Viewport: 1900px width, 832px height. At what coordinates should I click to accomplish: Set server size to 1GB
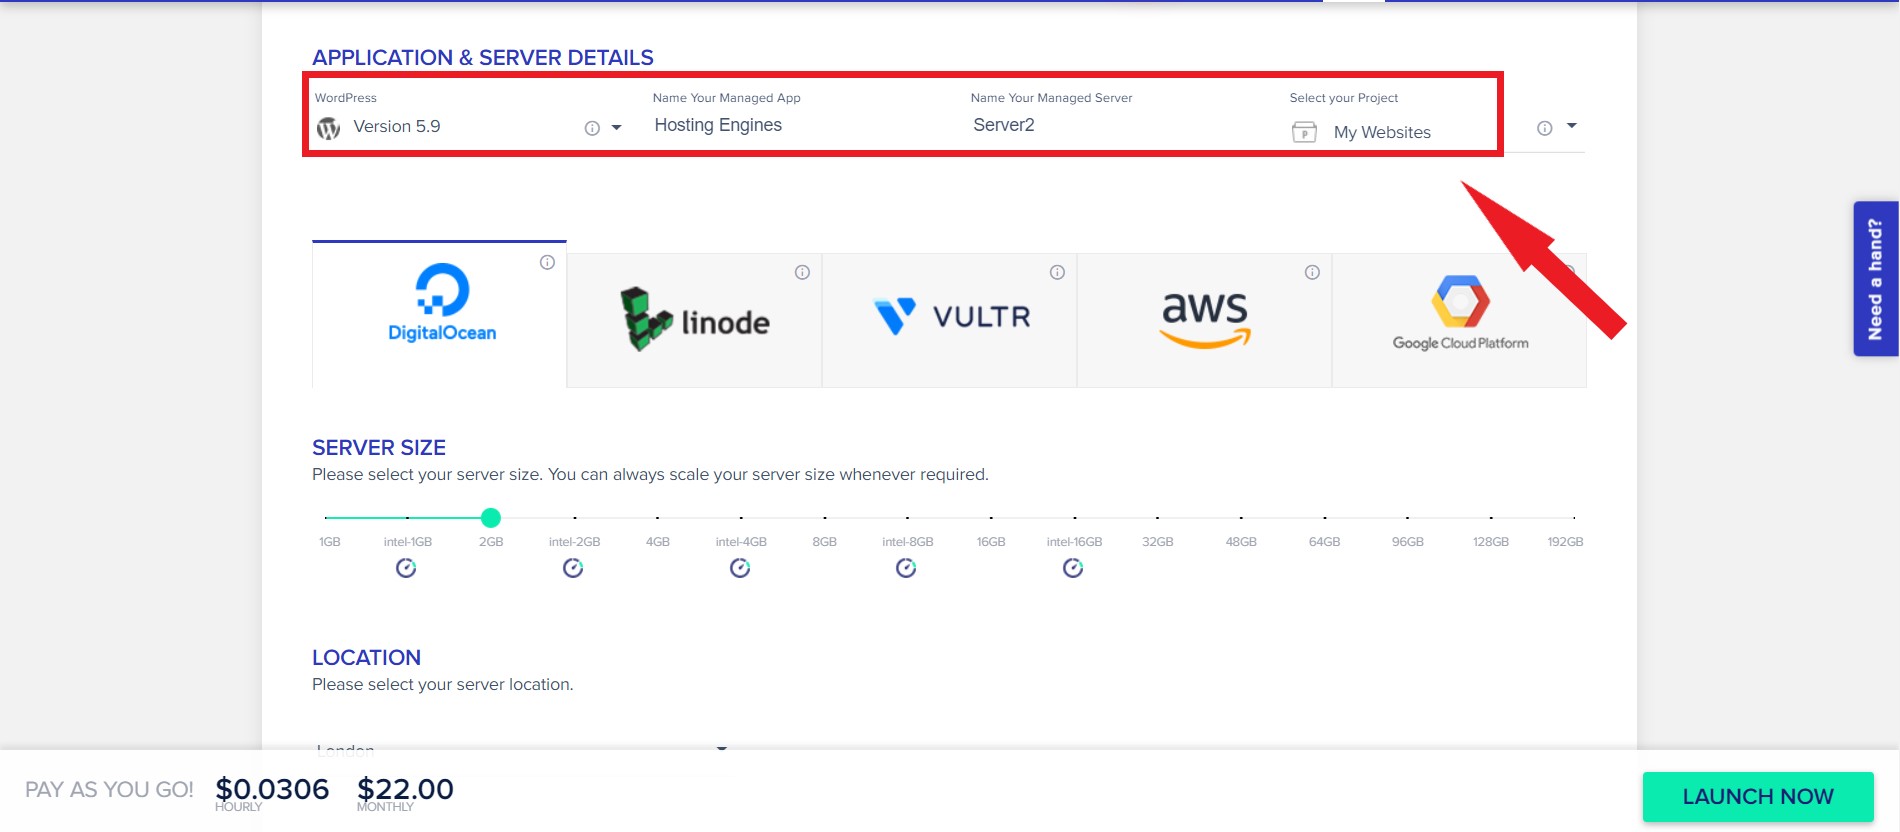pos(329,541)
